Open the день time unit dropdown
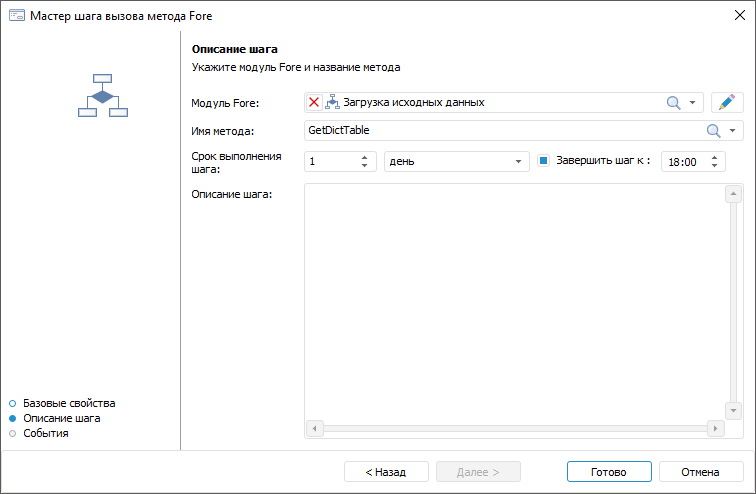 [519, 161]
